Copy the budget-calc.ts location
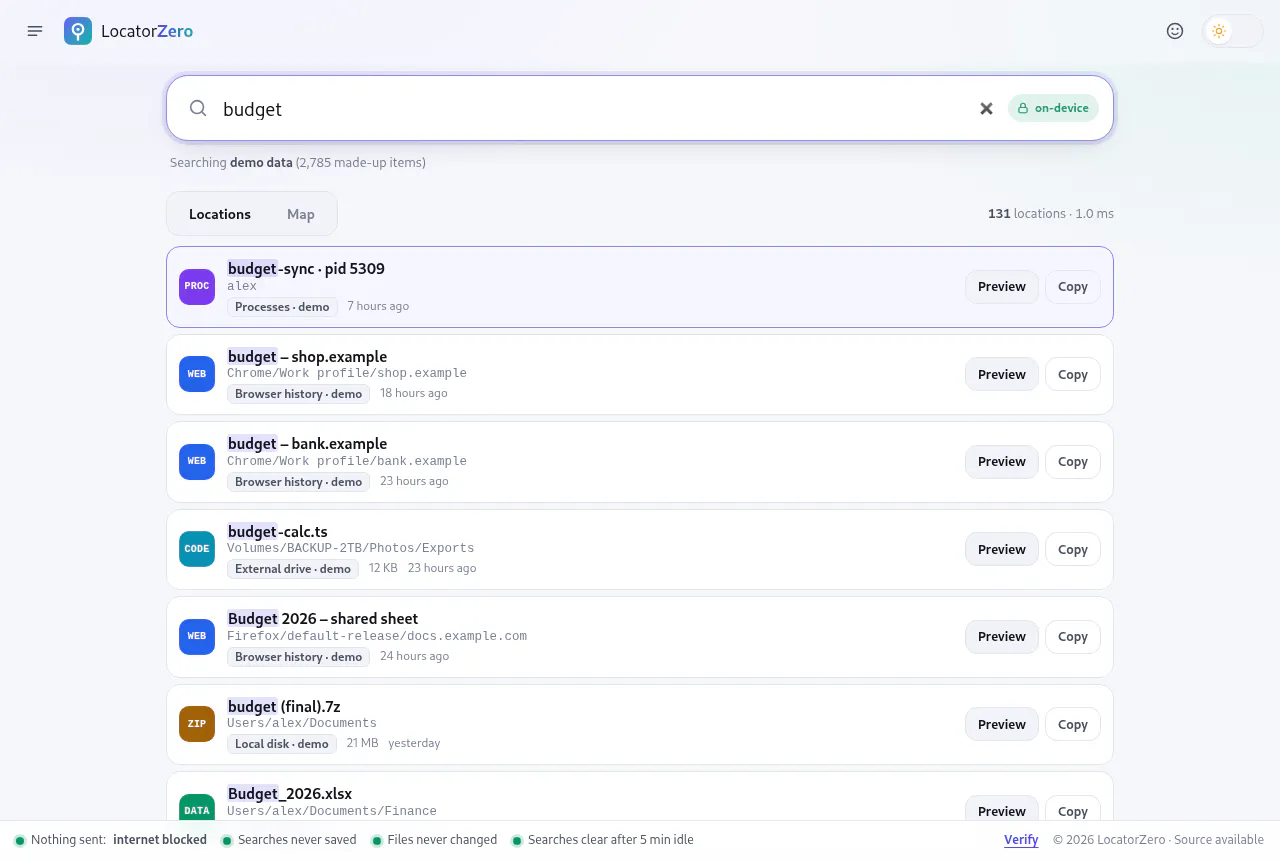The height and width of the screenshot is (860, 1280). click(x=1073, y=549)
